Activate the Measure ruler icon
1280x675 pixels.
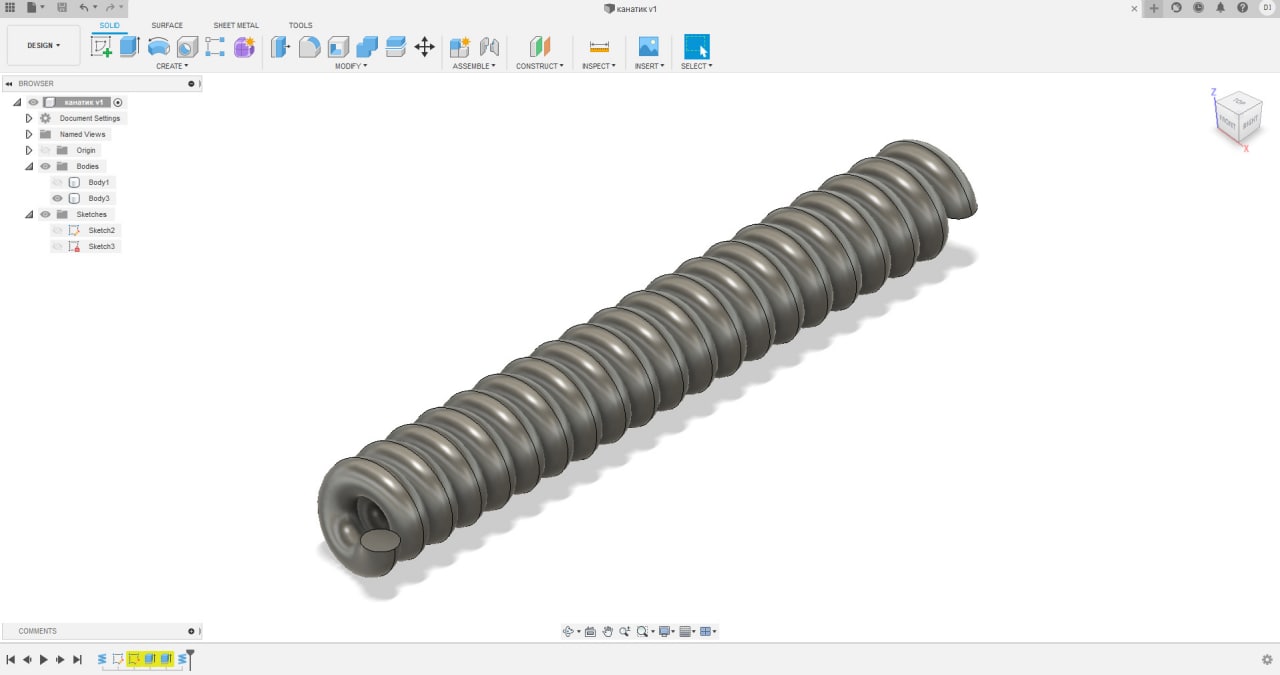pyautogui.click(x=599, y=46)
